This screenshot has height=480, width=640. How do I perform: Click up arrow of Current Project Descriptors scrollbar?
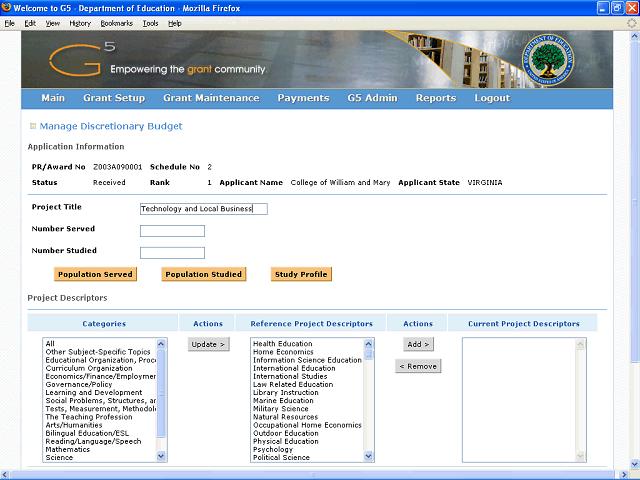[x=580, y=344]
